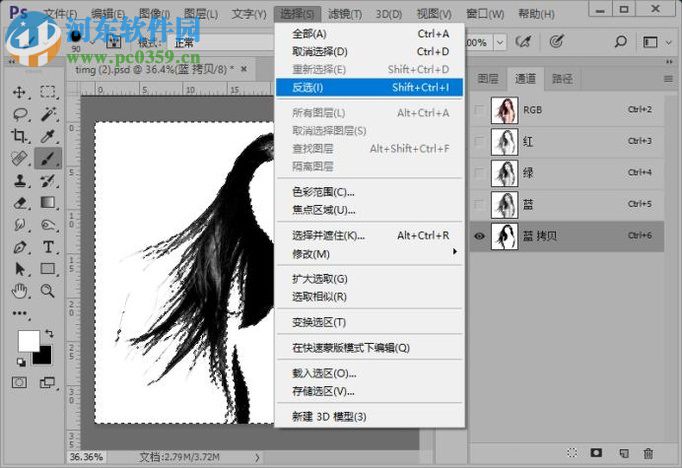Switch to the 路径 tab
This screenshot has height=468, width=682.
coord(562,79)
